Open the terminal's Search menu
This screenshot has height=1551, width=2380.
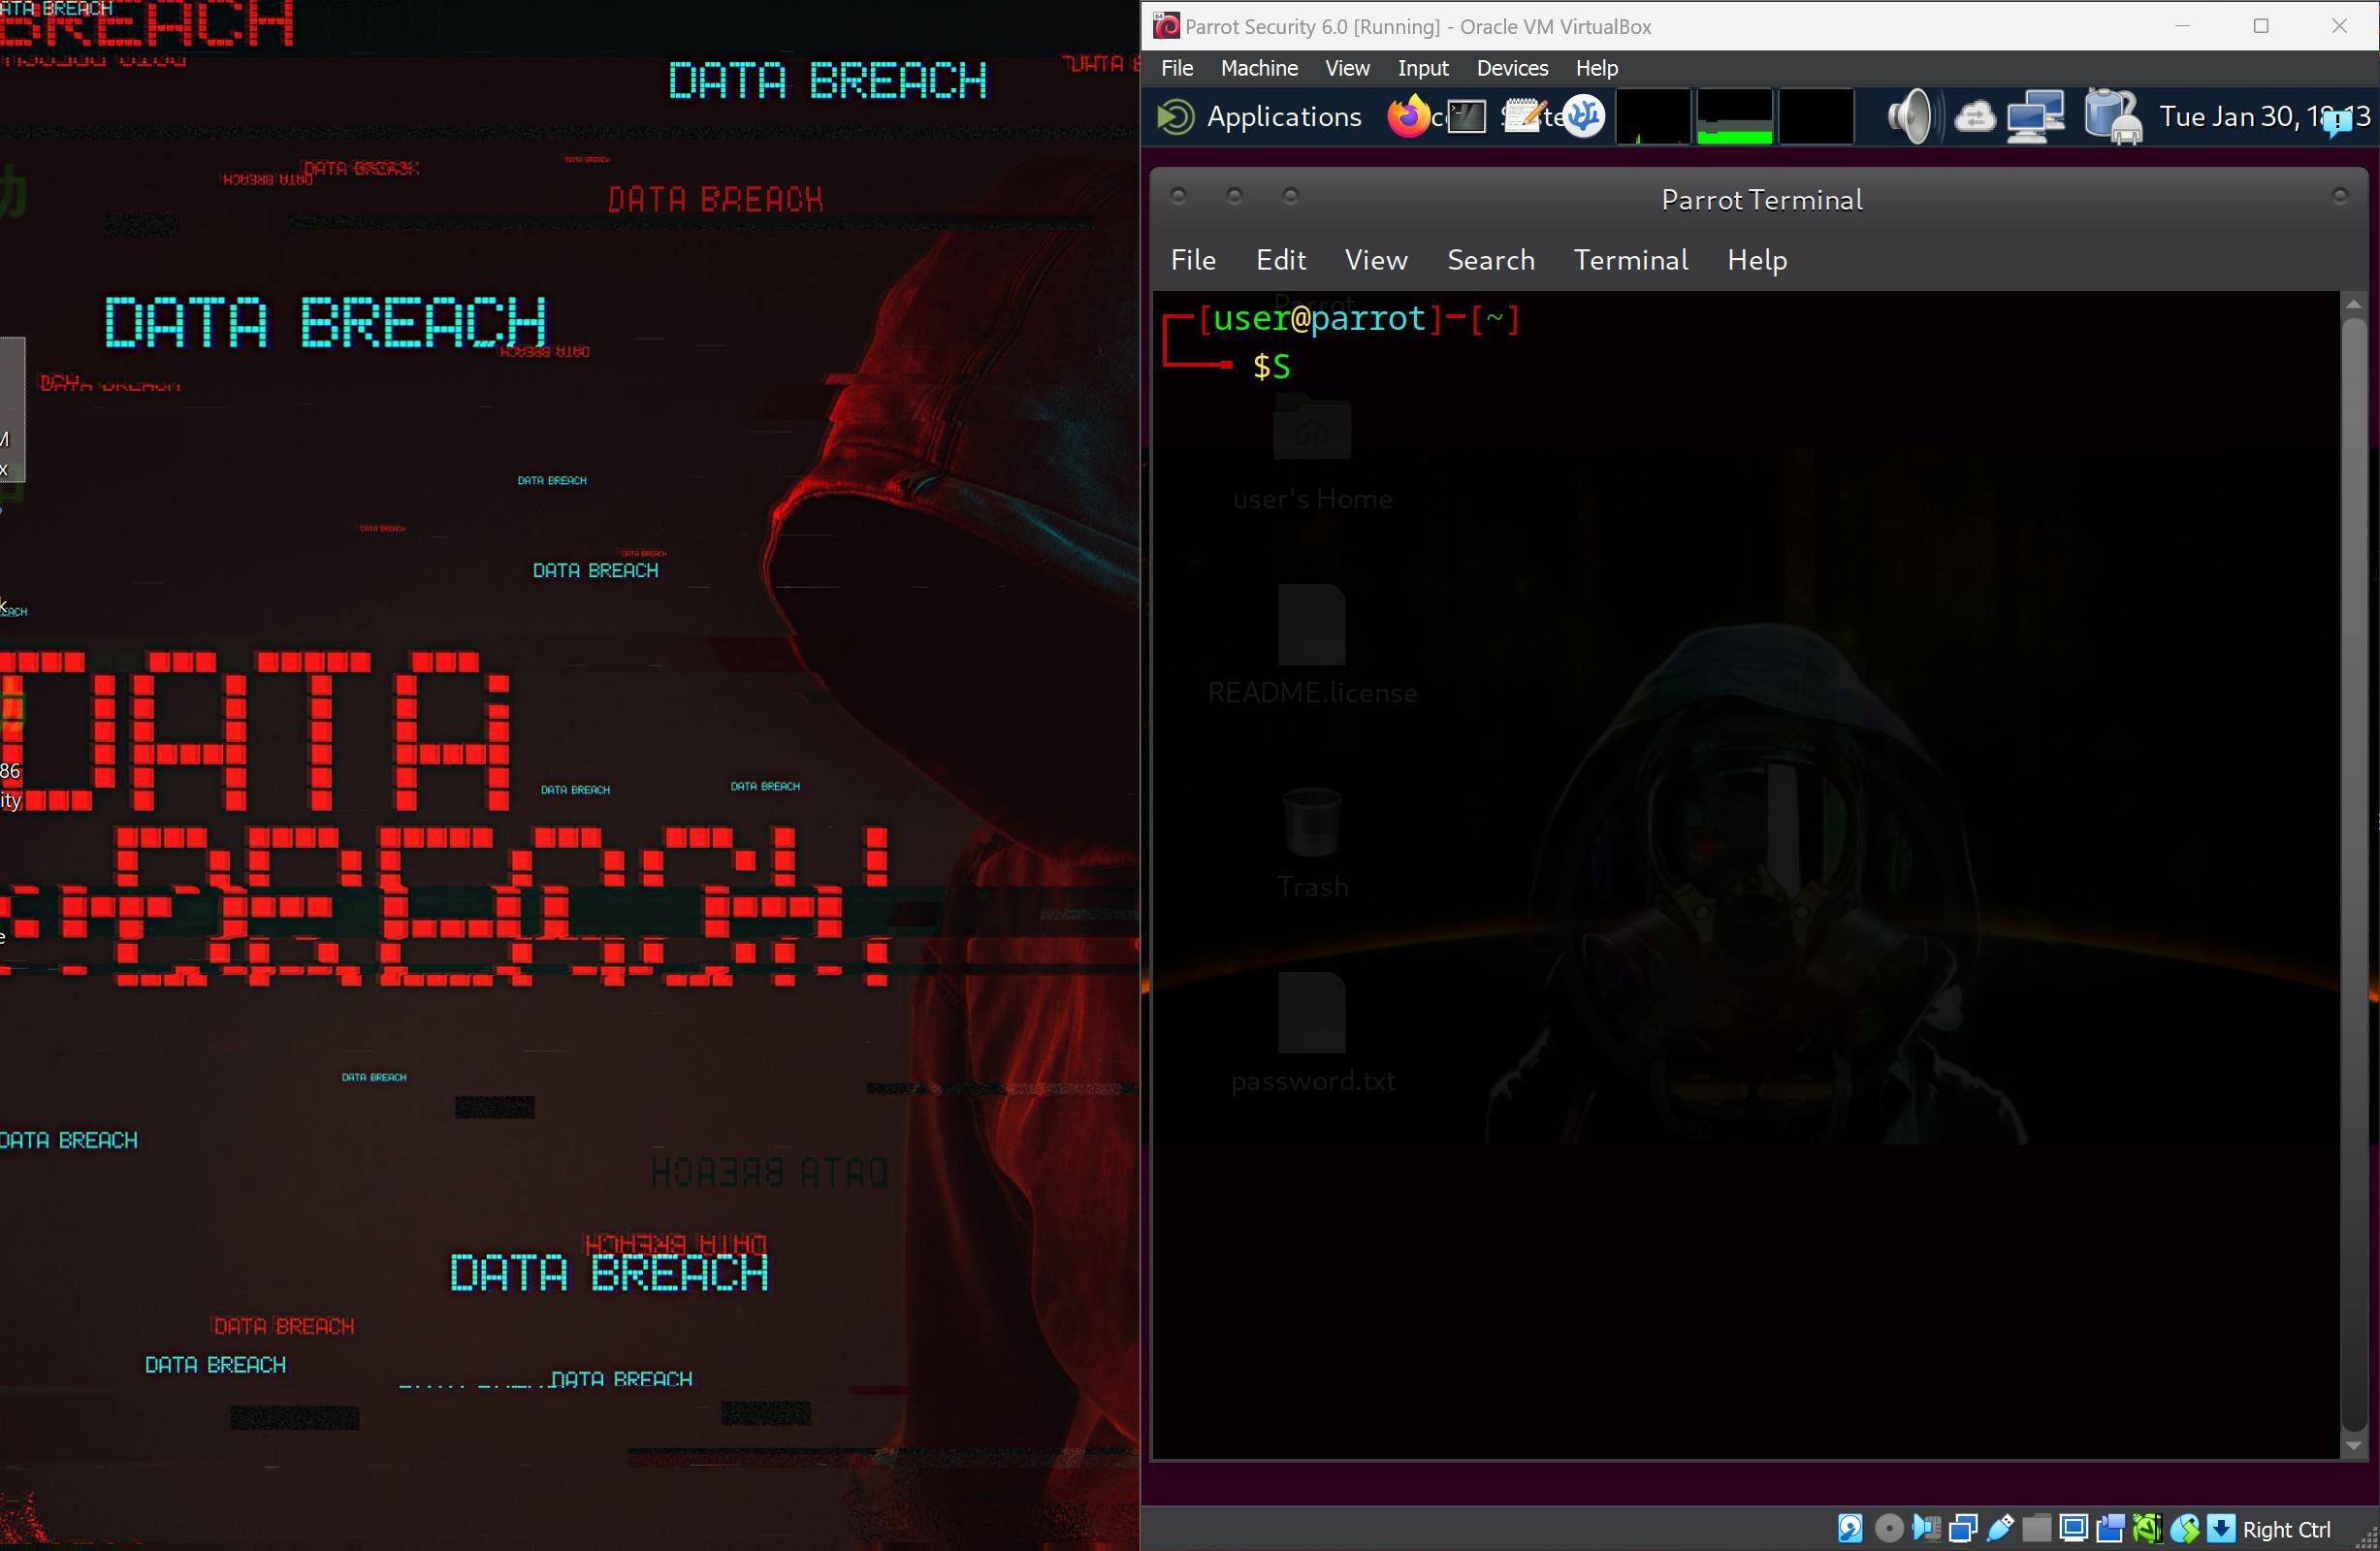point(1490,260)
